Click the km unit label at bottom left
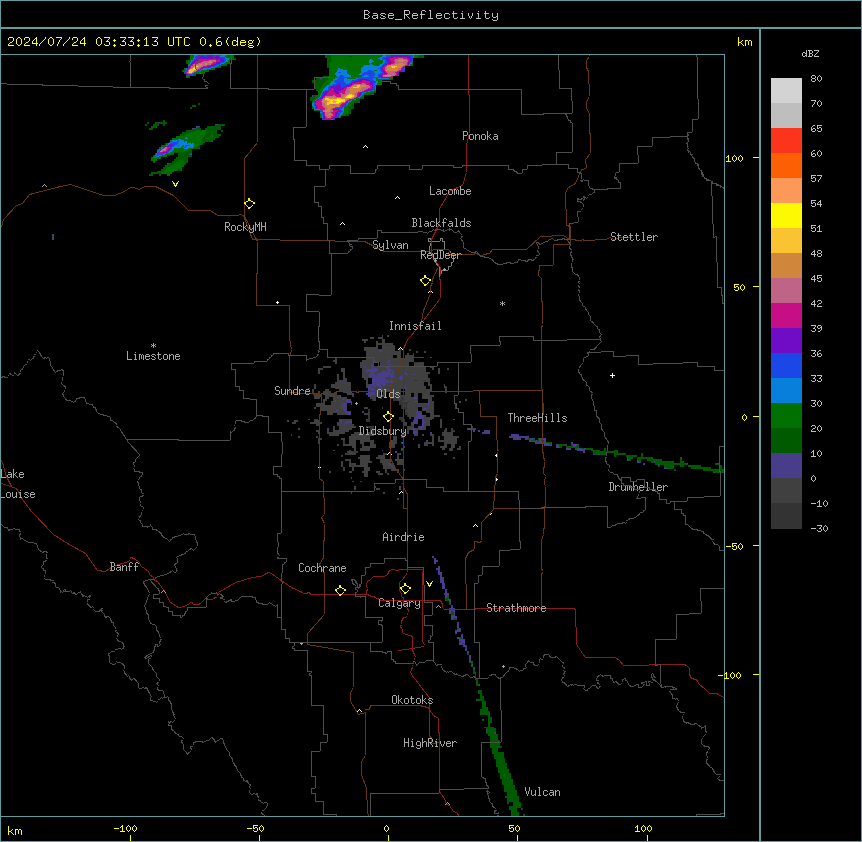 click(15, 830)
